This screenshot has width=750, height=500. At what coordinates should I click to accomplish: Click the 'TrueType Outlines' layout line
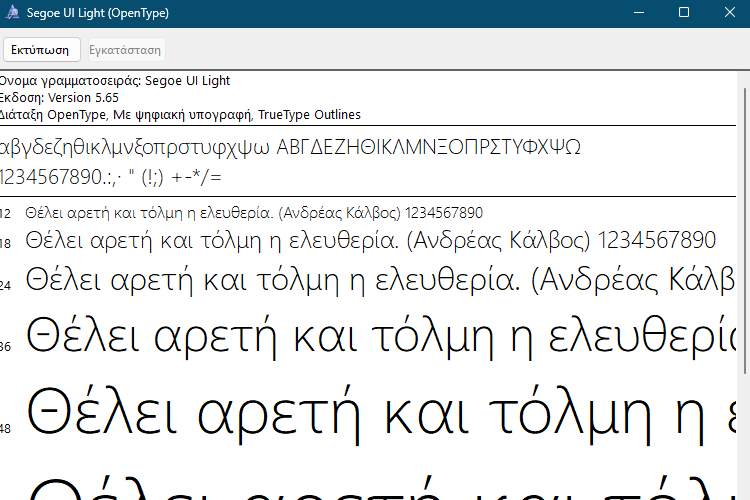(x=180, y=115)
